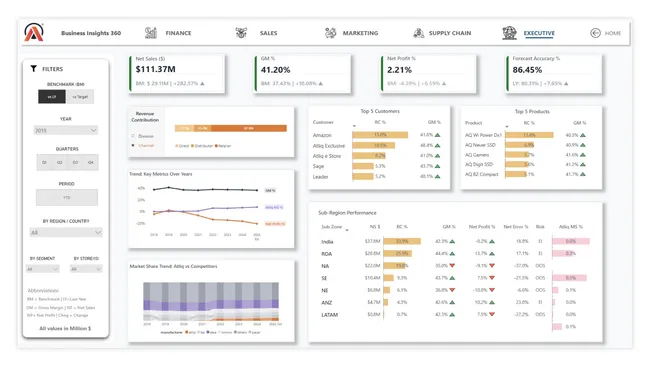Click the Finance chart icon
Viewport: 650px width, 366px height.
click(151, 33)
